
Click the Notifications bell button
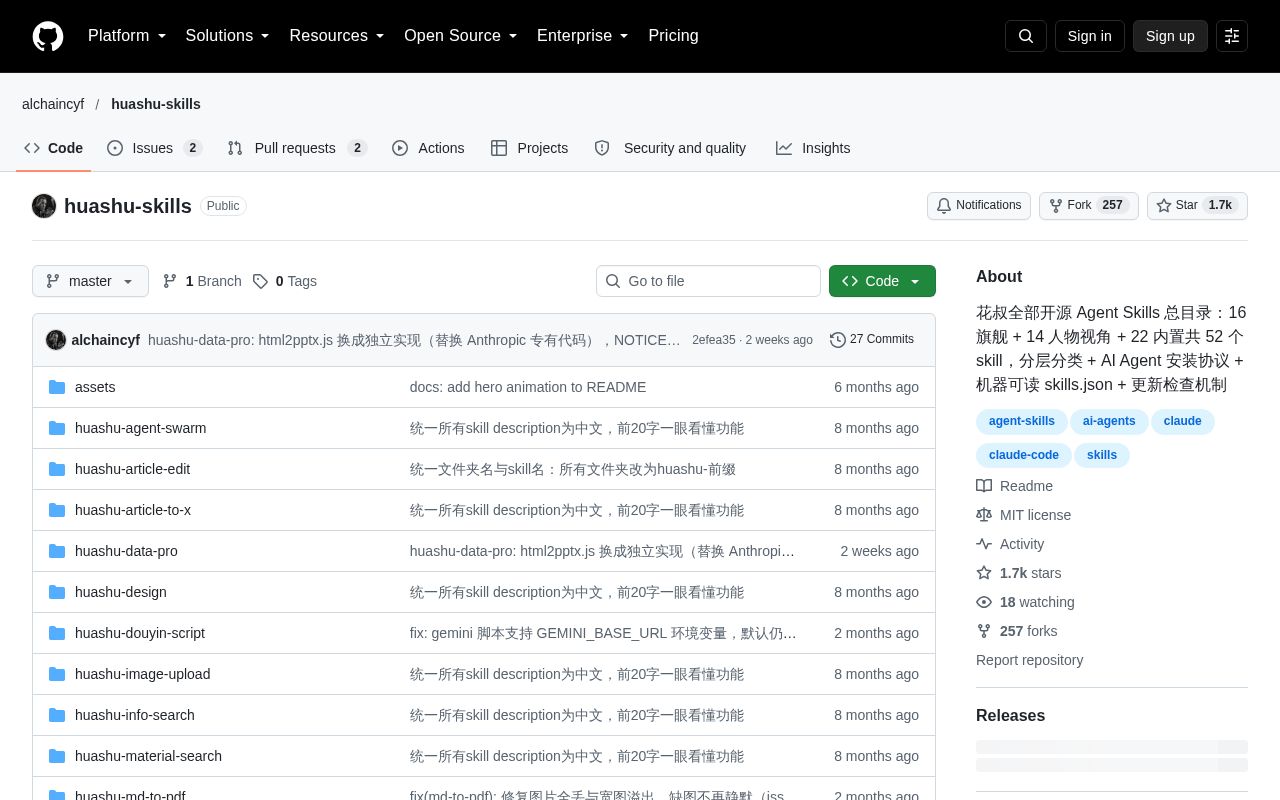pyautogui.click(x=980, y=206)
